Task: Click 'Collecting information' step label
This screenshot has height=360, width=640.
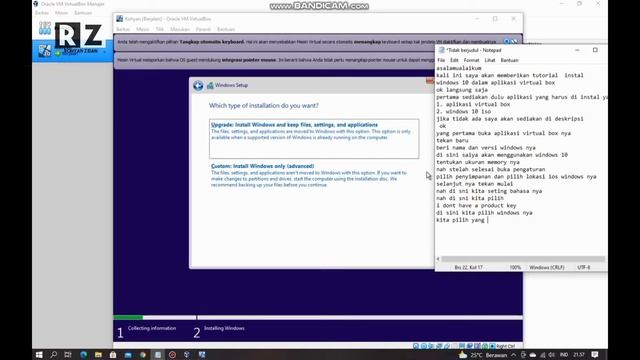Action: 152,328
